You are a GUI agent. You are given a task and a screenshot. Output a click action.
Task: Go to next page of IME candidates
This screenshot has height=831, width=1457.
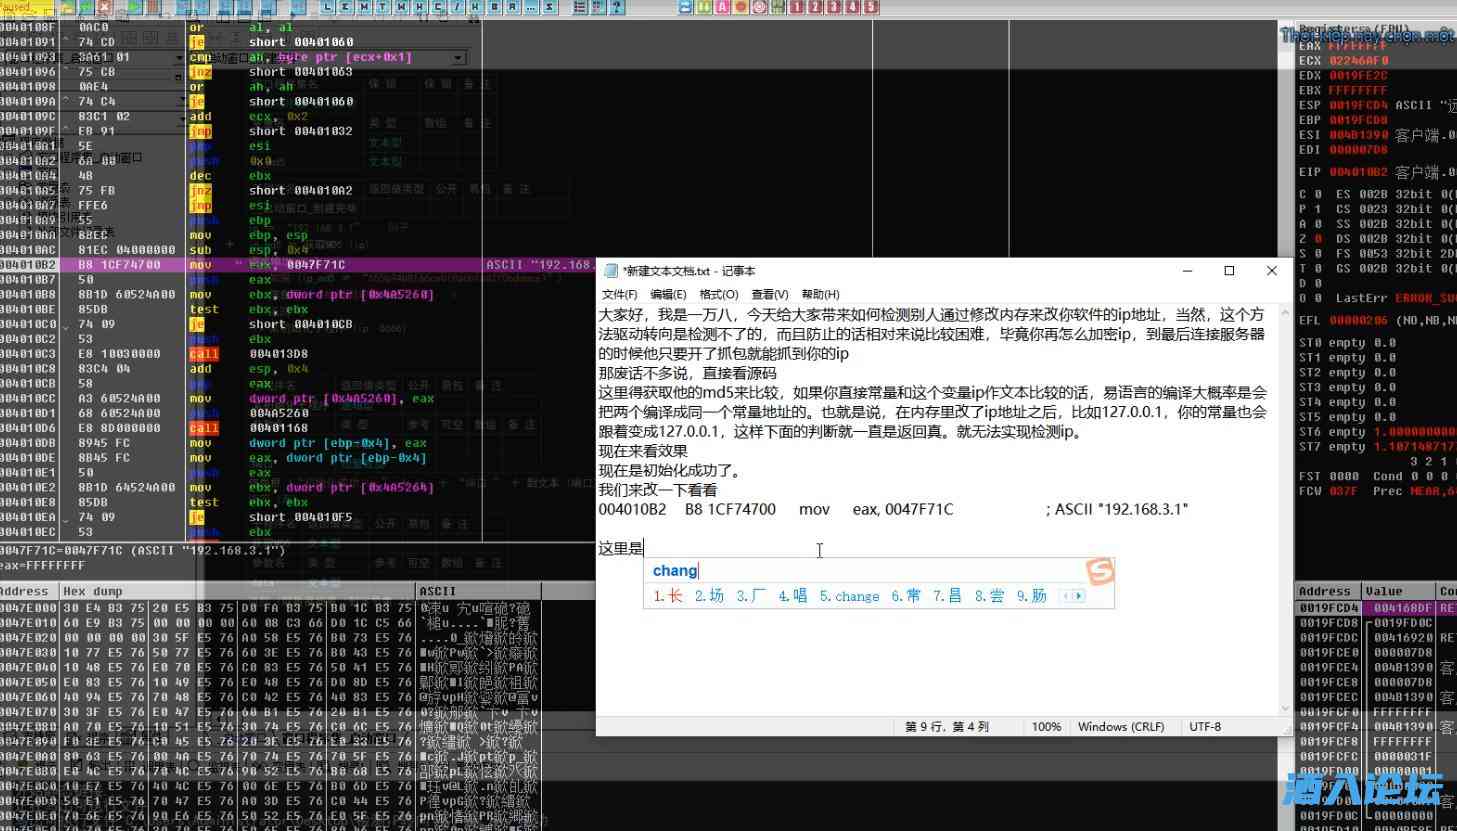(x=1078, y=596)
